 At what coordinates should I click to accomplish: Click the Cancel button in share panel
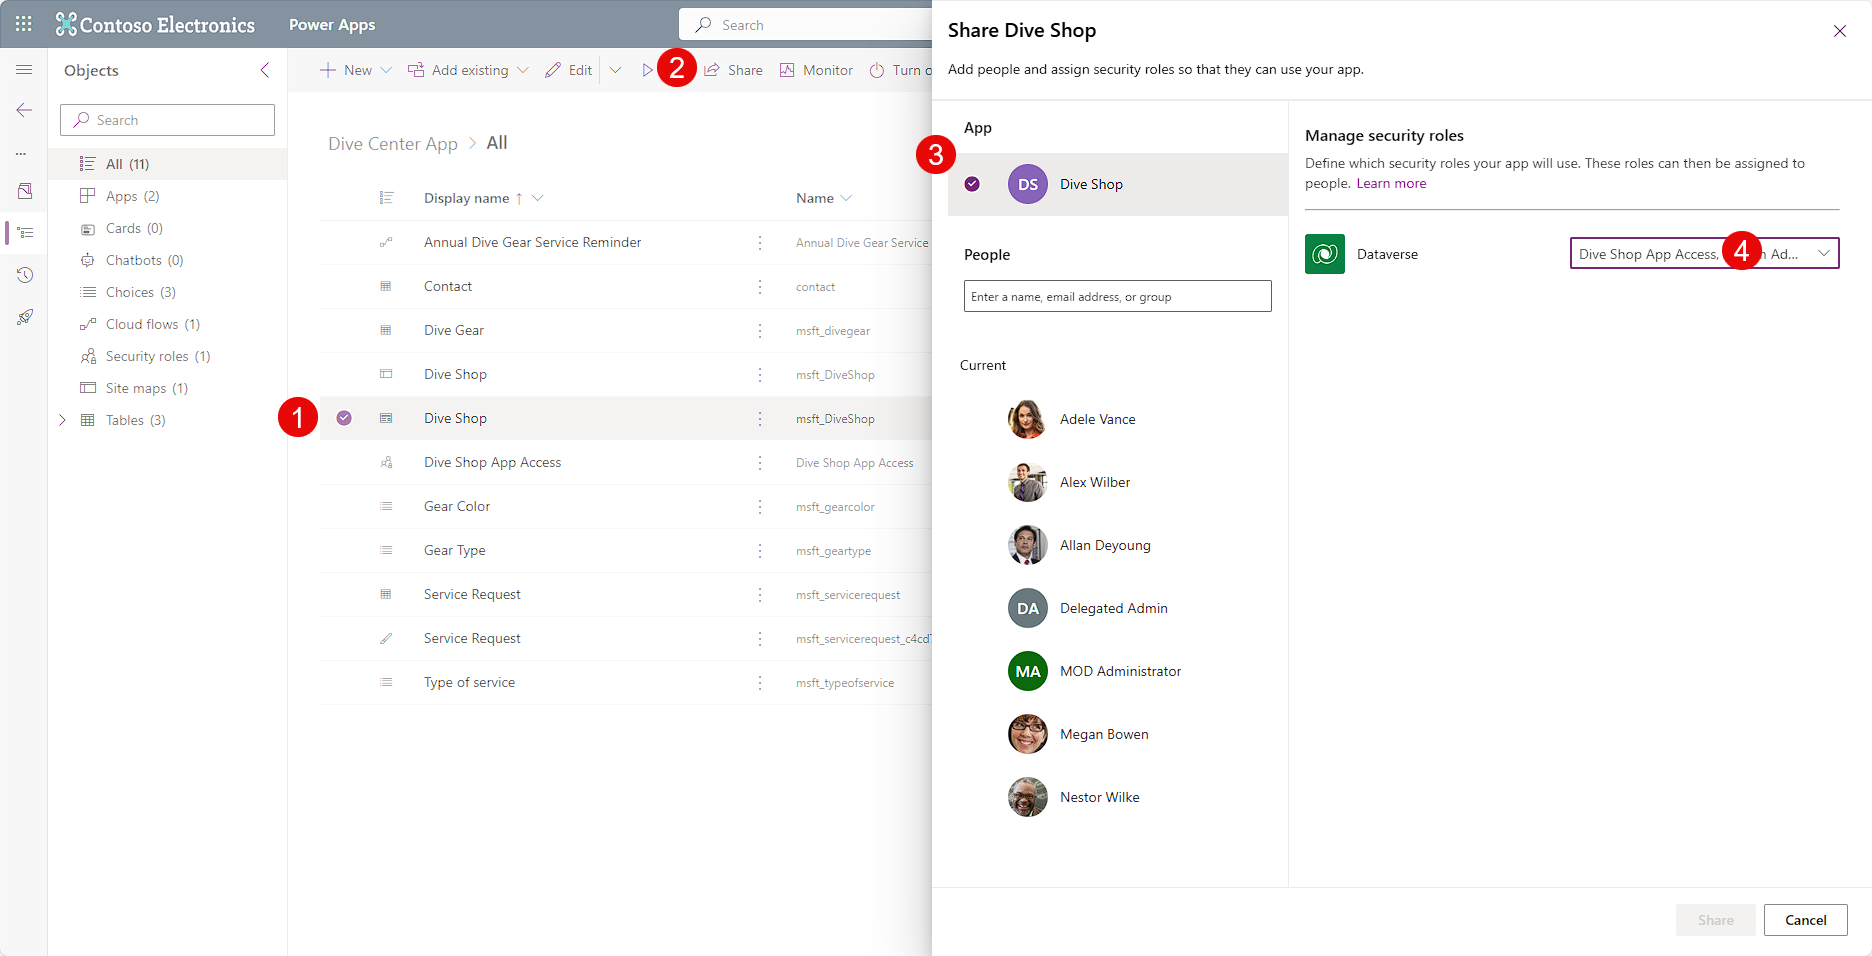click(1805, 920)
